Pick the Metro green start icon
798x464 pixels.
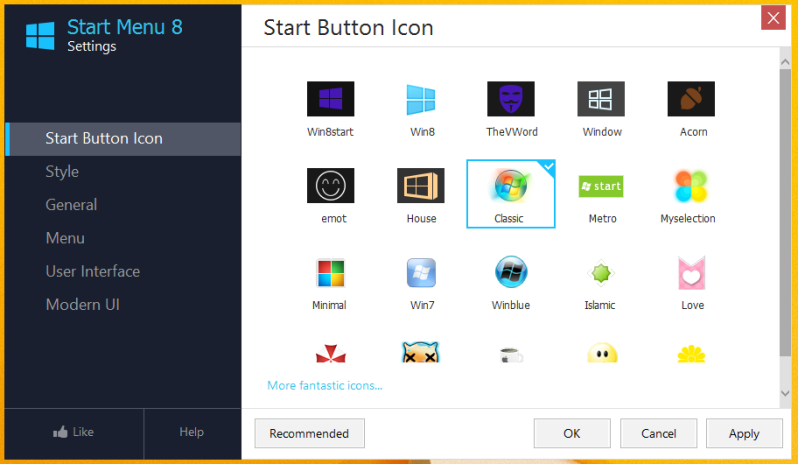pyautogui.click(x=601, y=186)
